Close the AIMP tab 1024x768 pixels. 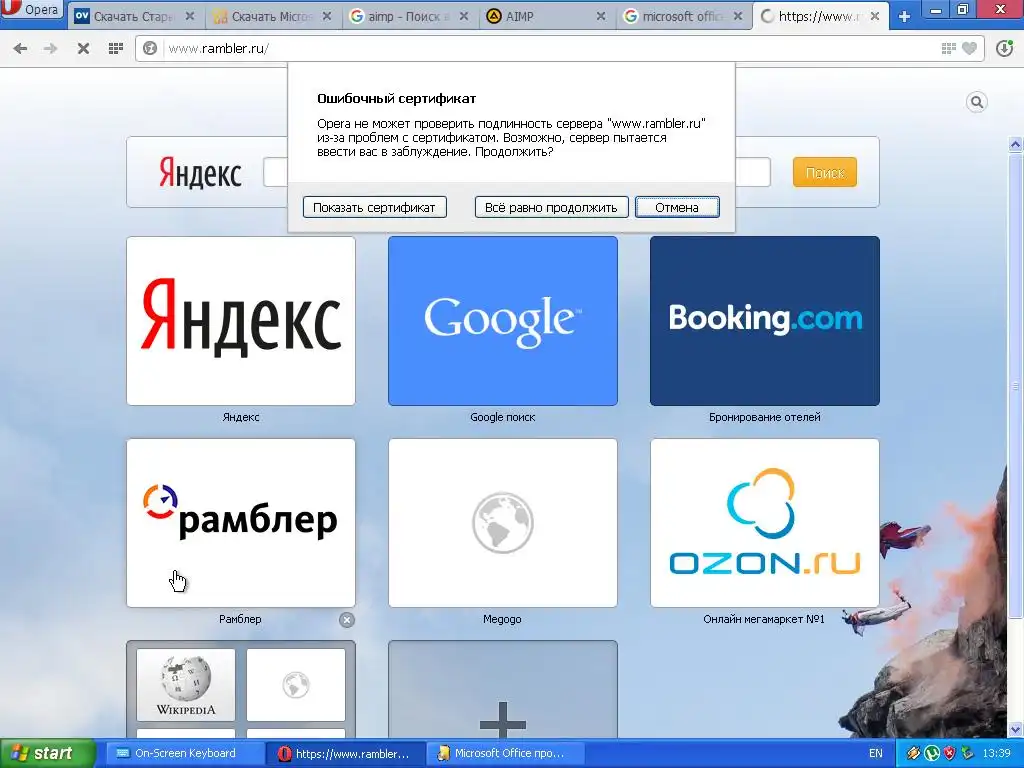point(601,16)
